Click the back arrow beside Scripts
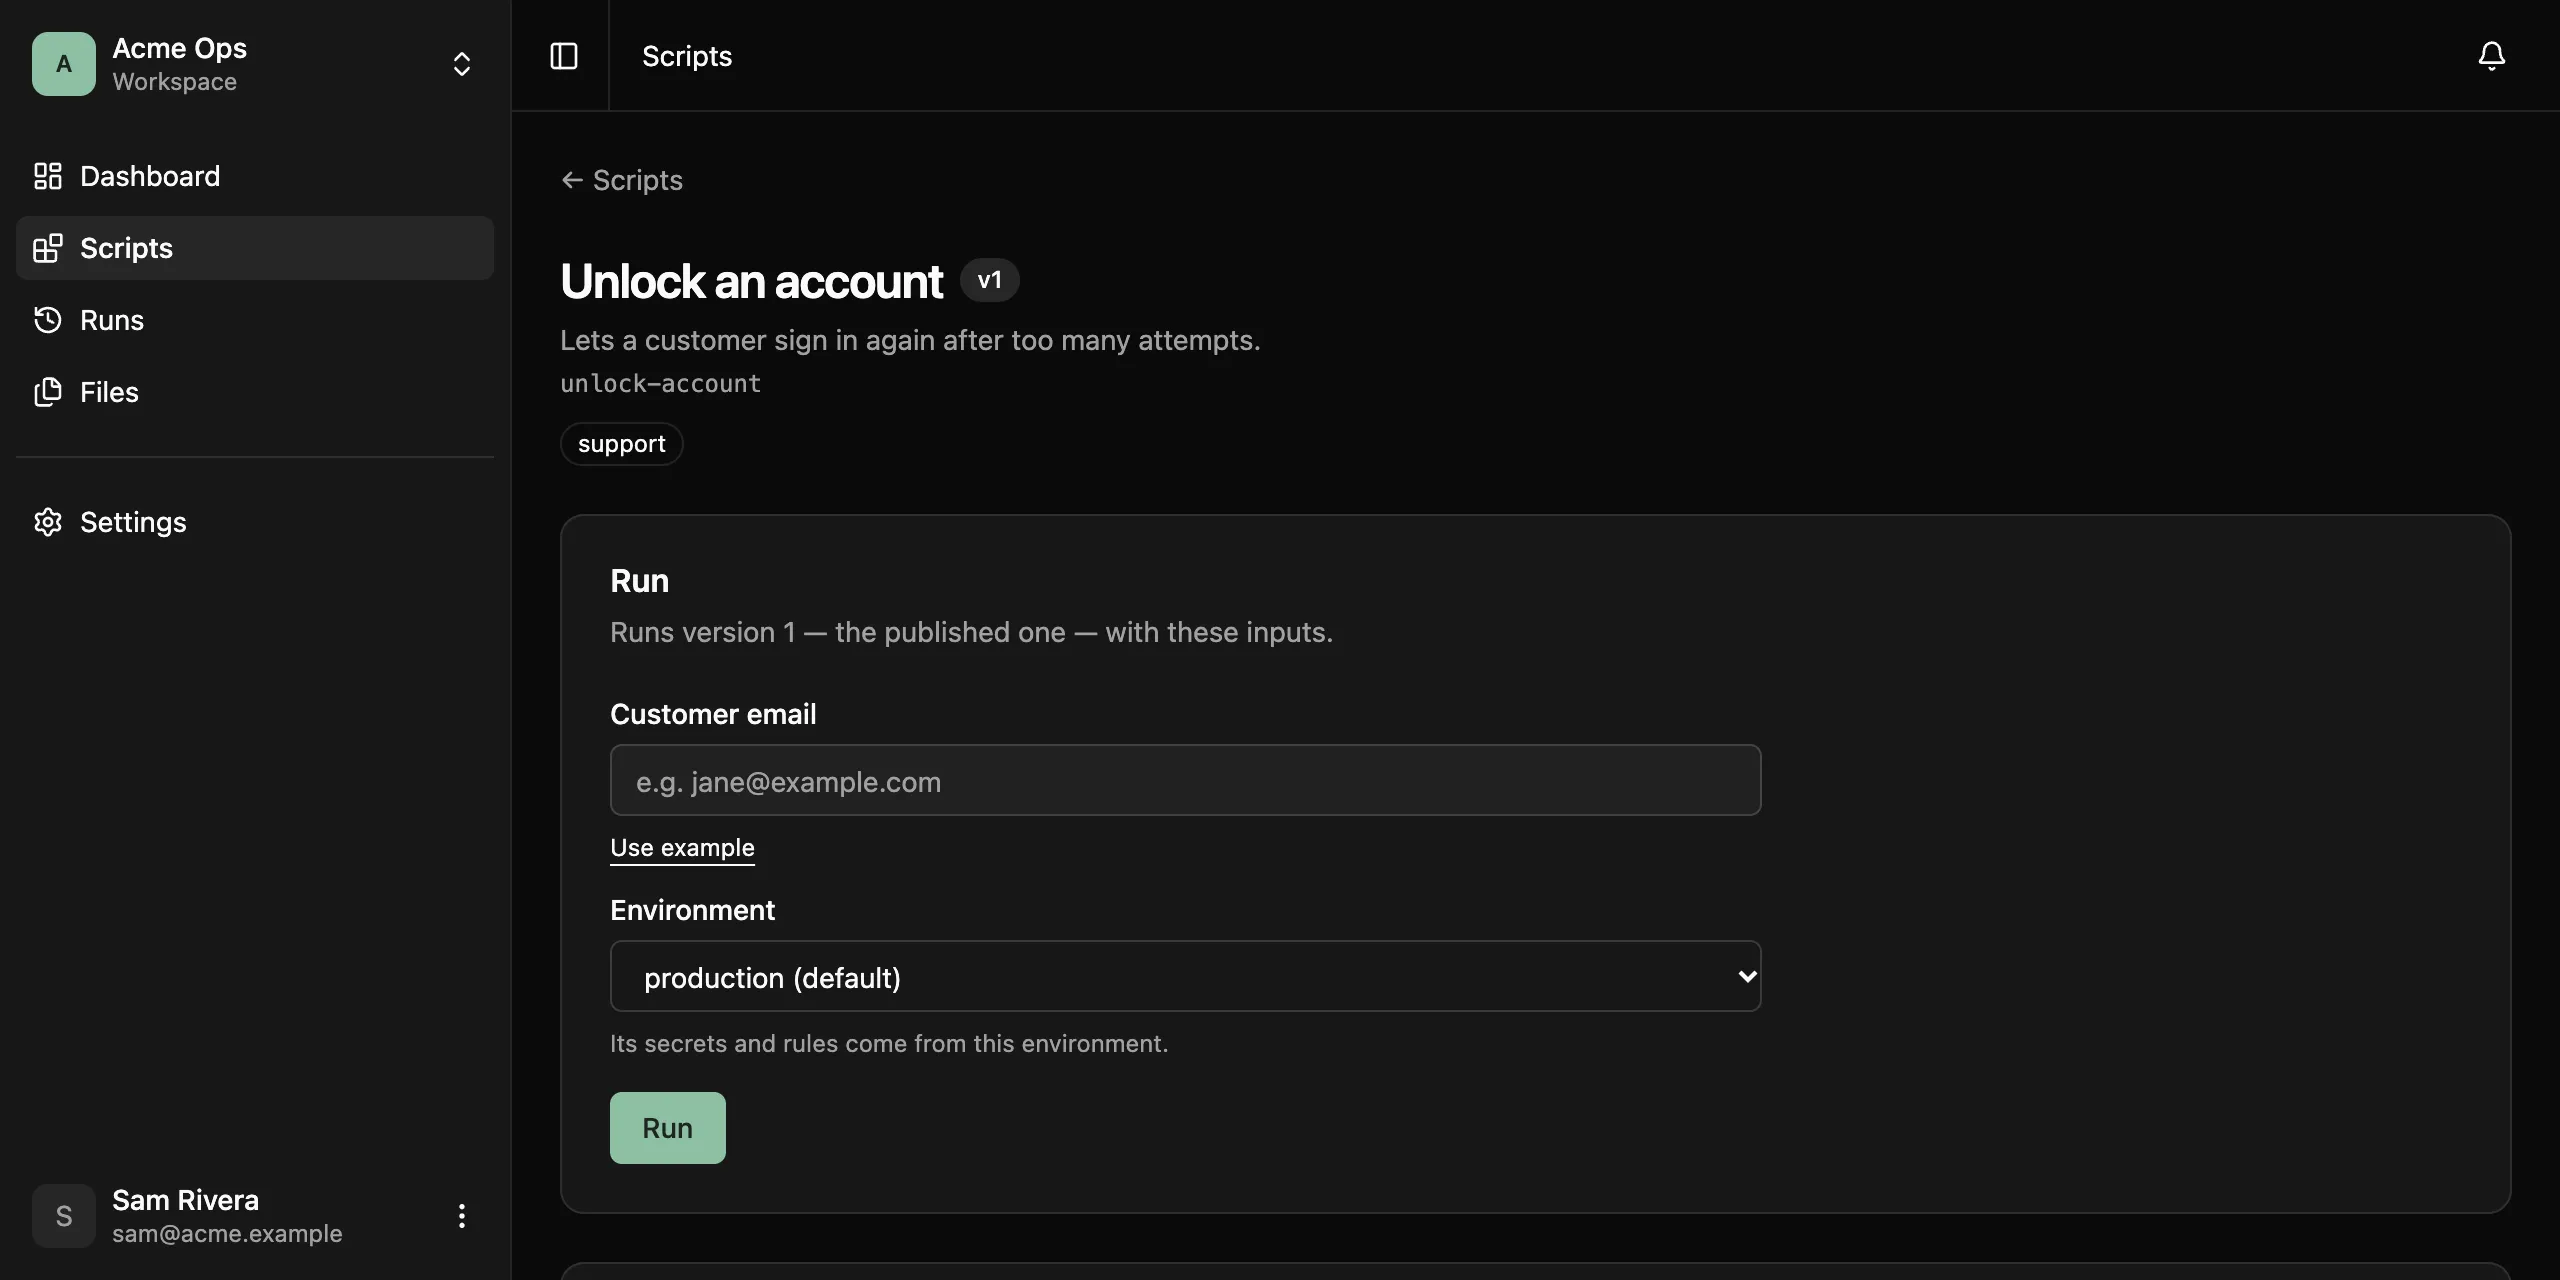The width and height of the screenshot is (2560, 1280). (572, 180)
